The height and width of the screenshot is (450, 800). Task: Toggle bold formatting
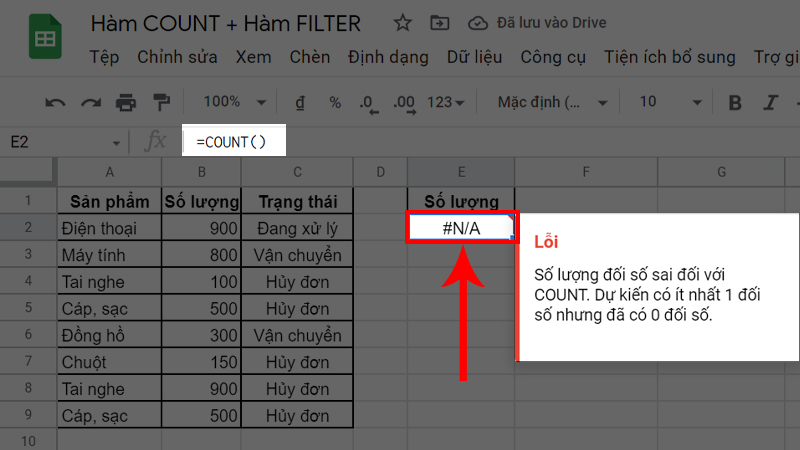pos(736,102)
